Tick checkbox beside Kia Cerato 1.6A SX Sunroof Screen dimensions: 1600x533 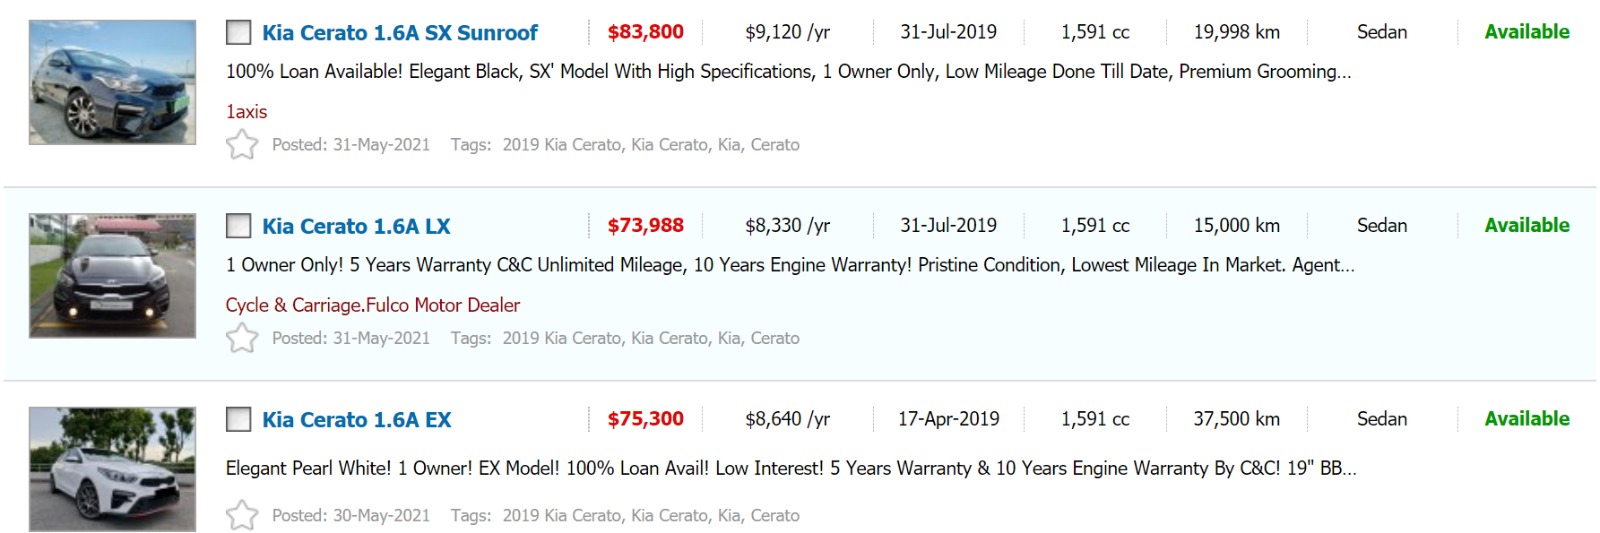[239, 32]
